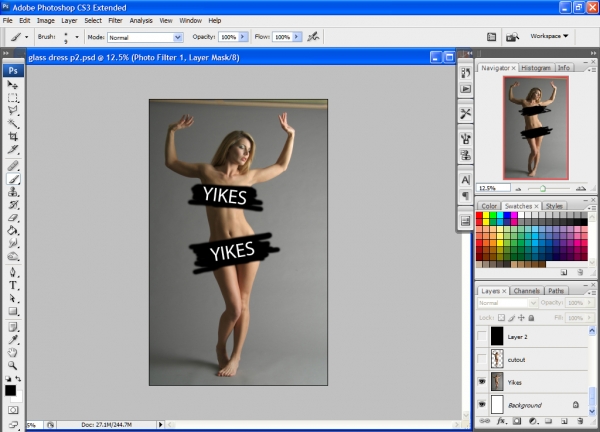Select the Smudge tool
Image resolution: width=600 pixels, height=432 pixels.
click(x=13, y=243)
